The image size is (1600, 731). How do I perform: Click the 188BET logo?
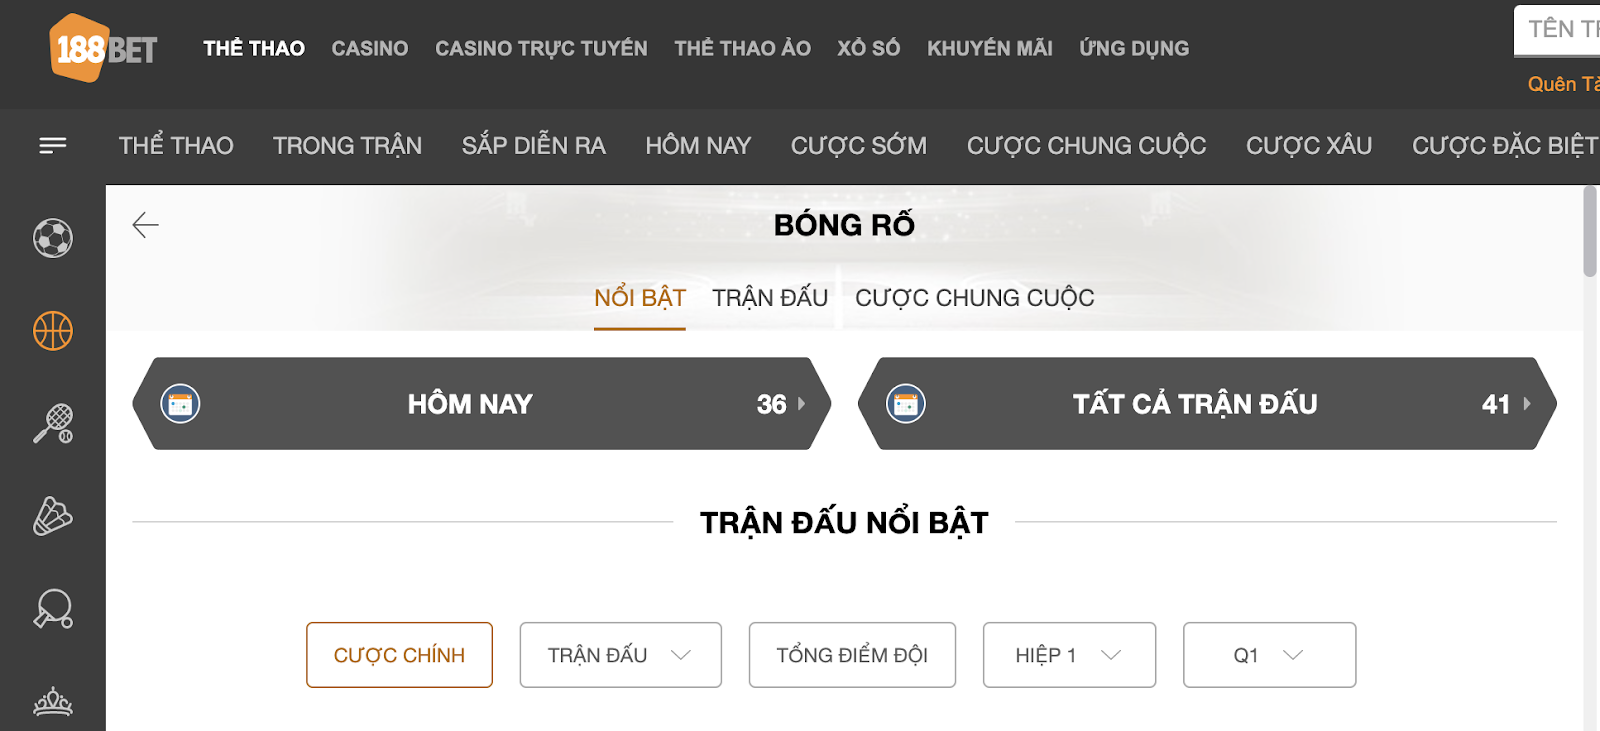coord(103,48)
